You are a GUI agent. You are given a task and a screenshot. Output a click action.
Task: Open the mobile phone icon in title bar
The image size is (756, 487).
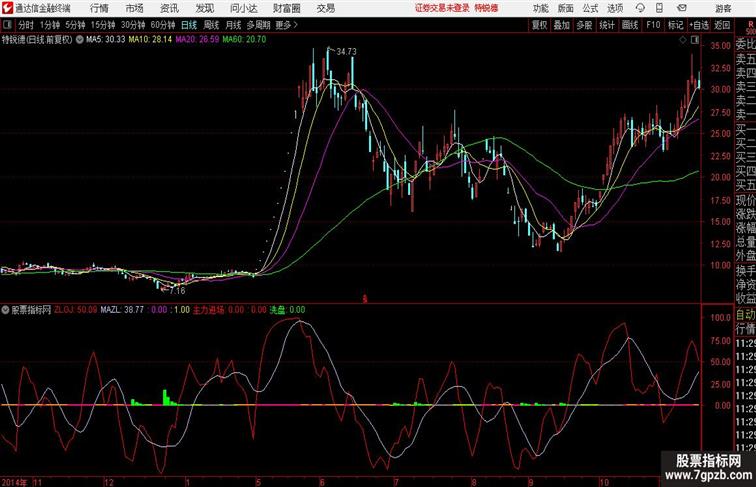[x=659, y=8]
